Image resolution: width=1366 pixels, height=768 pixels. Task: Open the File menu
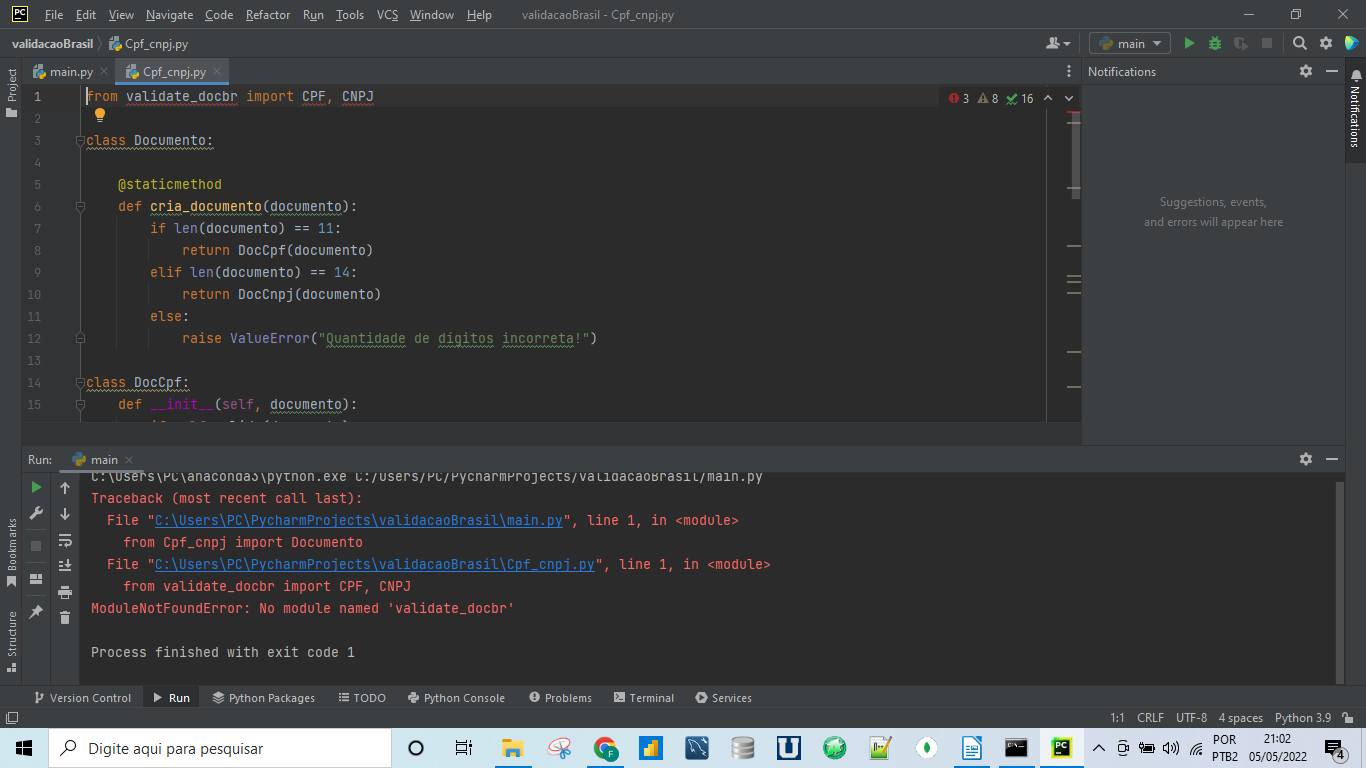[x=54, y=15]
